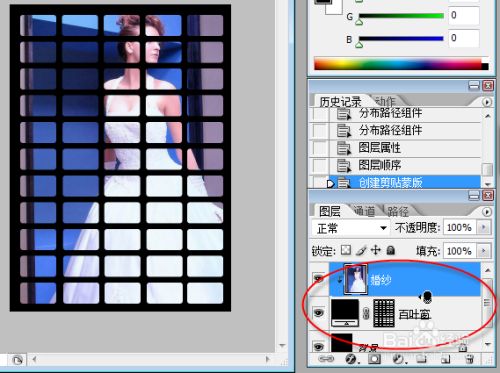This screenshot has width=500, height=373.
Task: Click the document scrollbar left arrow
Action: (x=34, y=359)
